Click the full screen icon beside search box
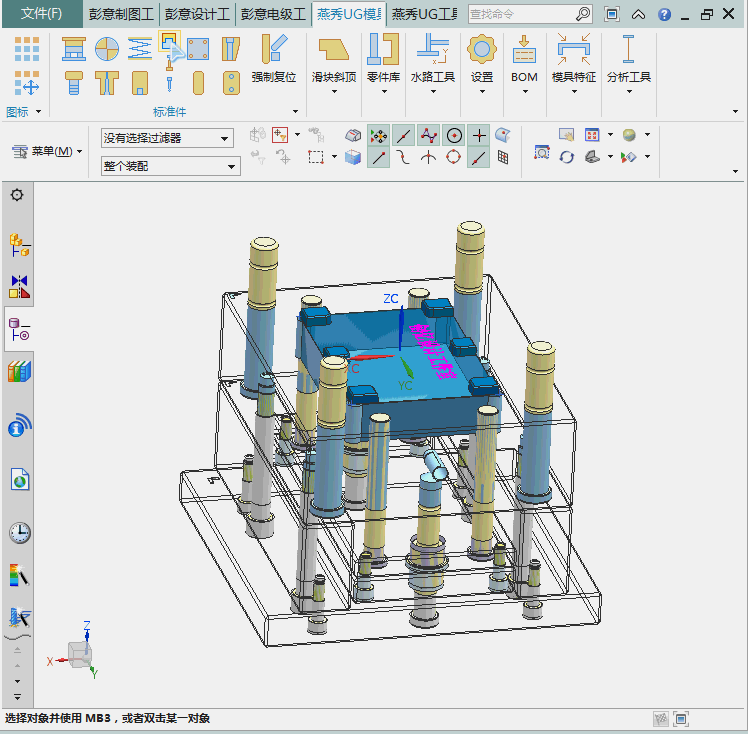Viewport: 748px width, 734px height. pos(612,14)
